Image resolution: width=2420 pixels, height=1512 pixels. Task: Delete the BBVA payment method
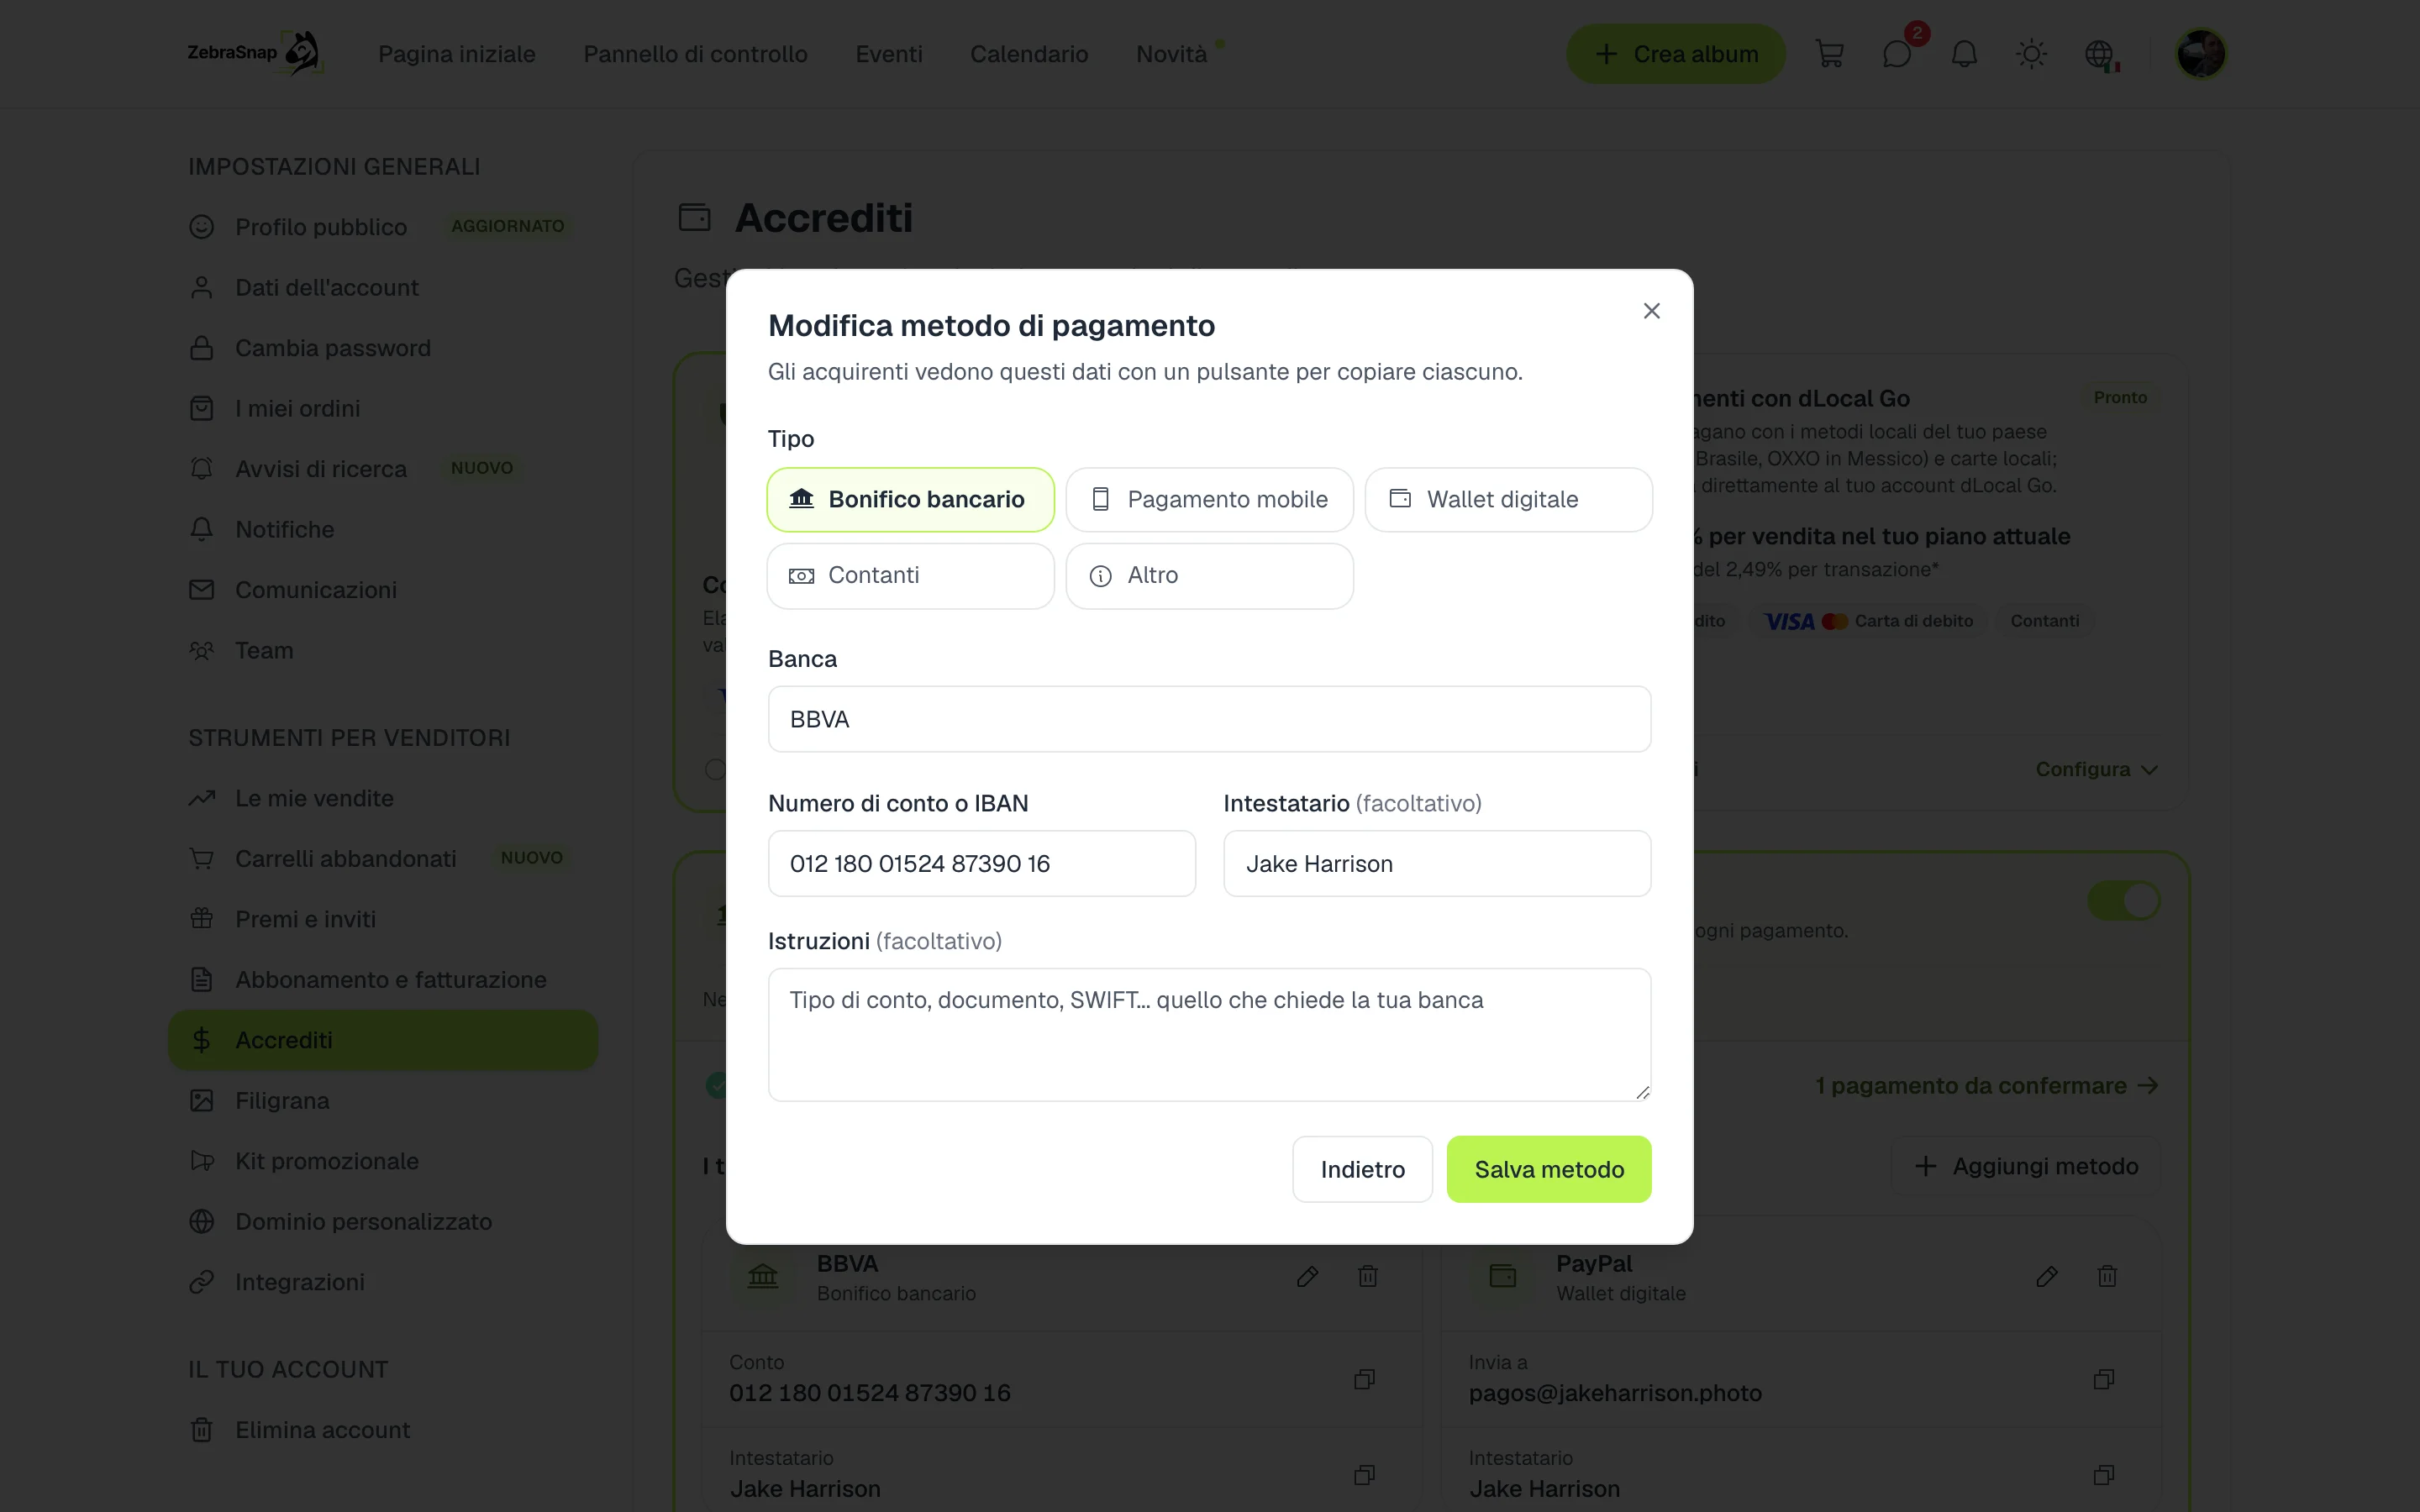coord(1368,1276)
